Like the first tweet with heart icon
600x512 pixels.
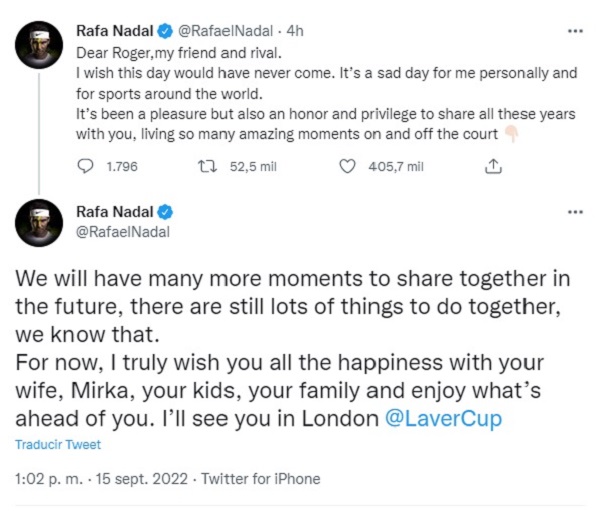point(348,168)
